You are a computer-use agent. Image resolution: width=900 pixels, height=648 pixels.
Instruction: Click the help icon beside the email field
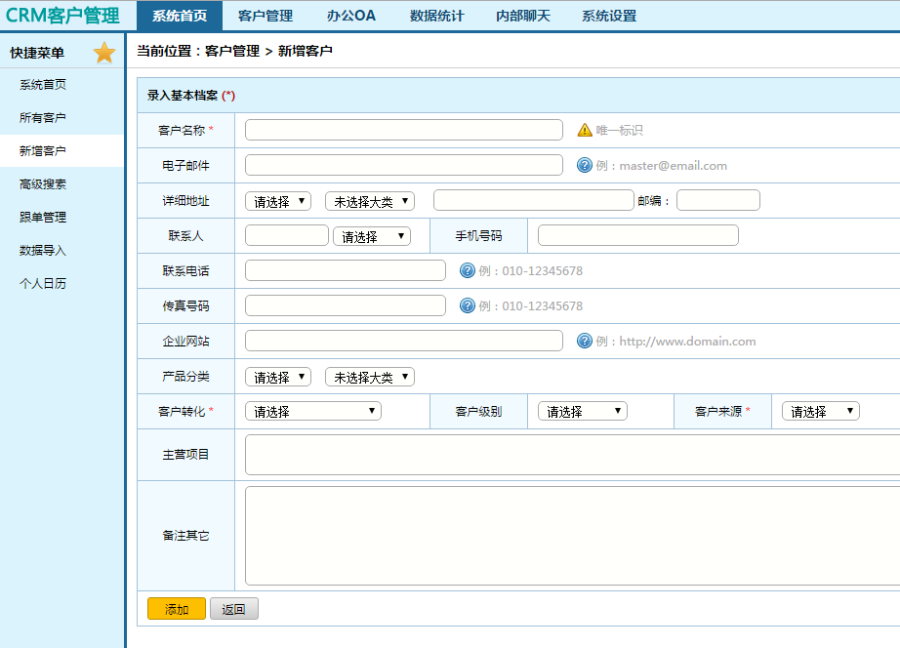tap(583, 165)
